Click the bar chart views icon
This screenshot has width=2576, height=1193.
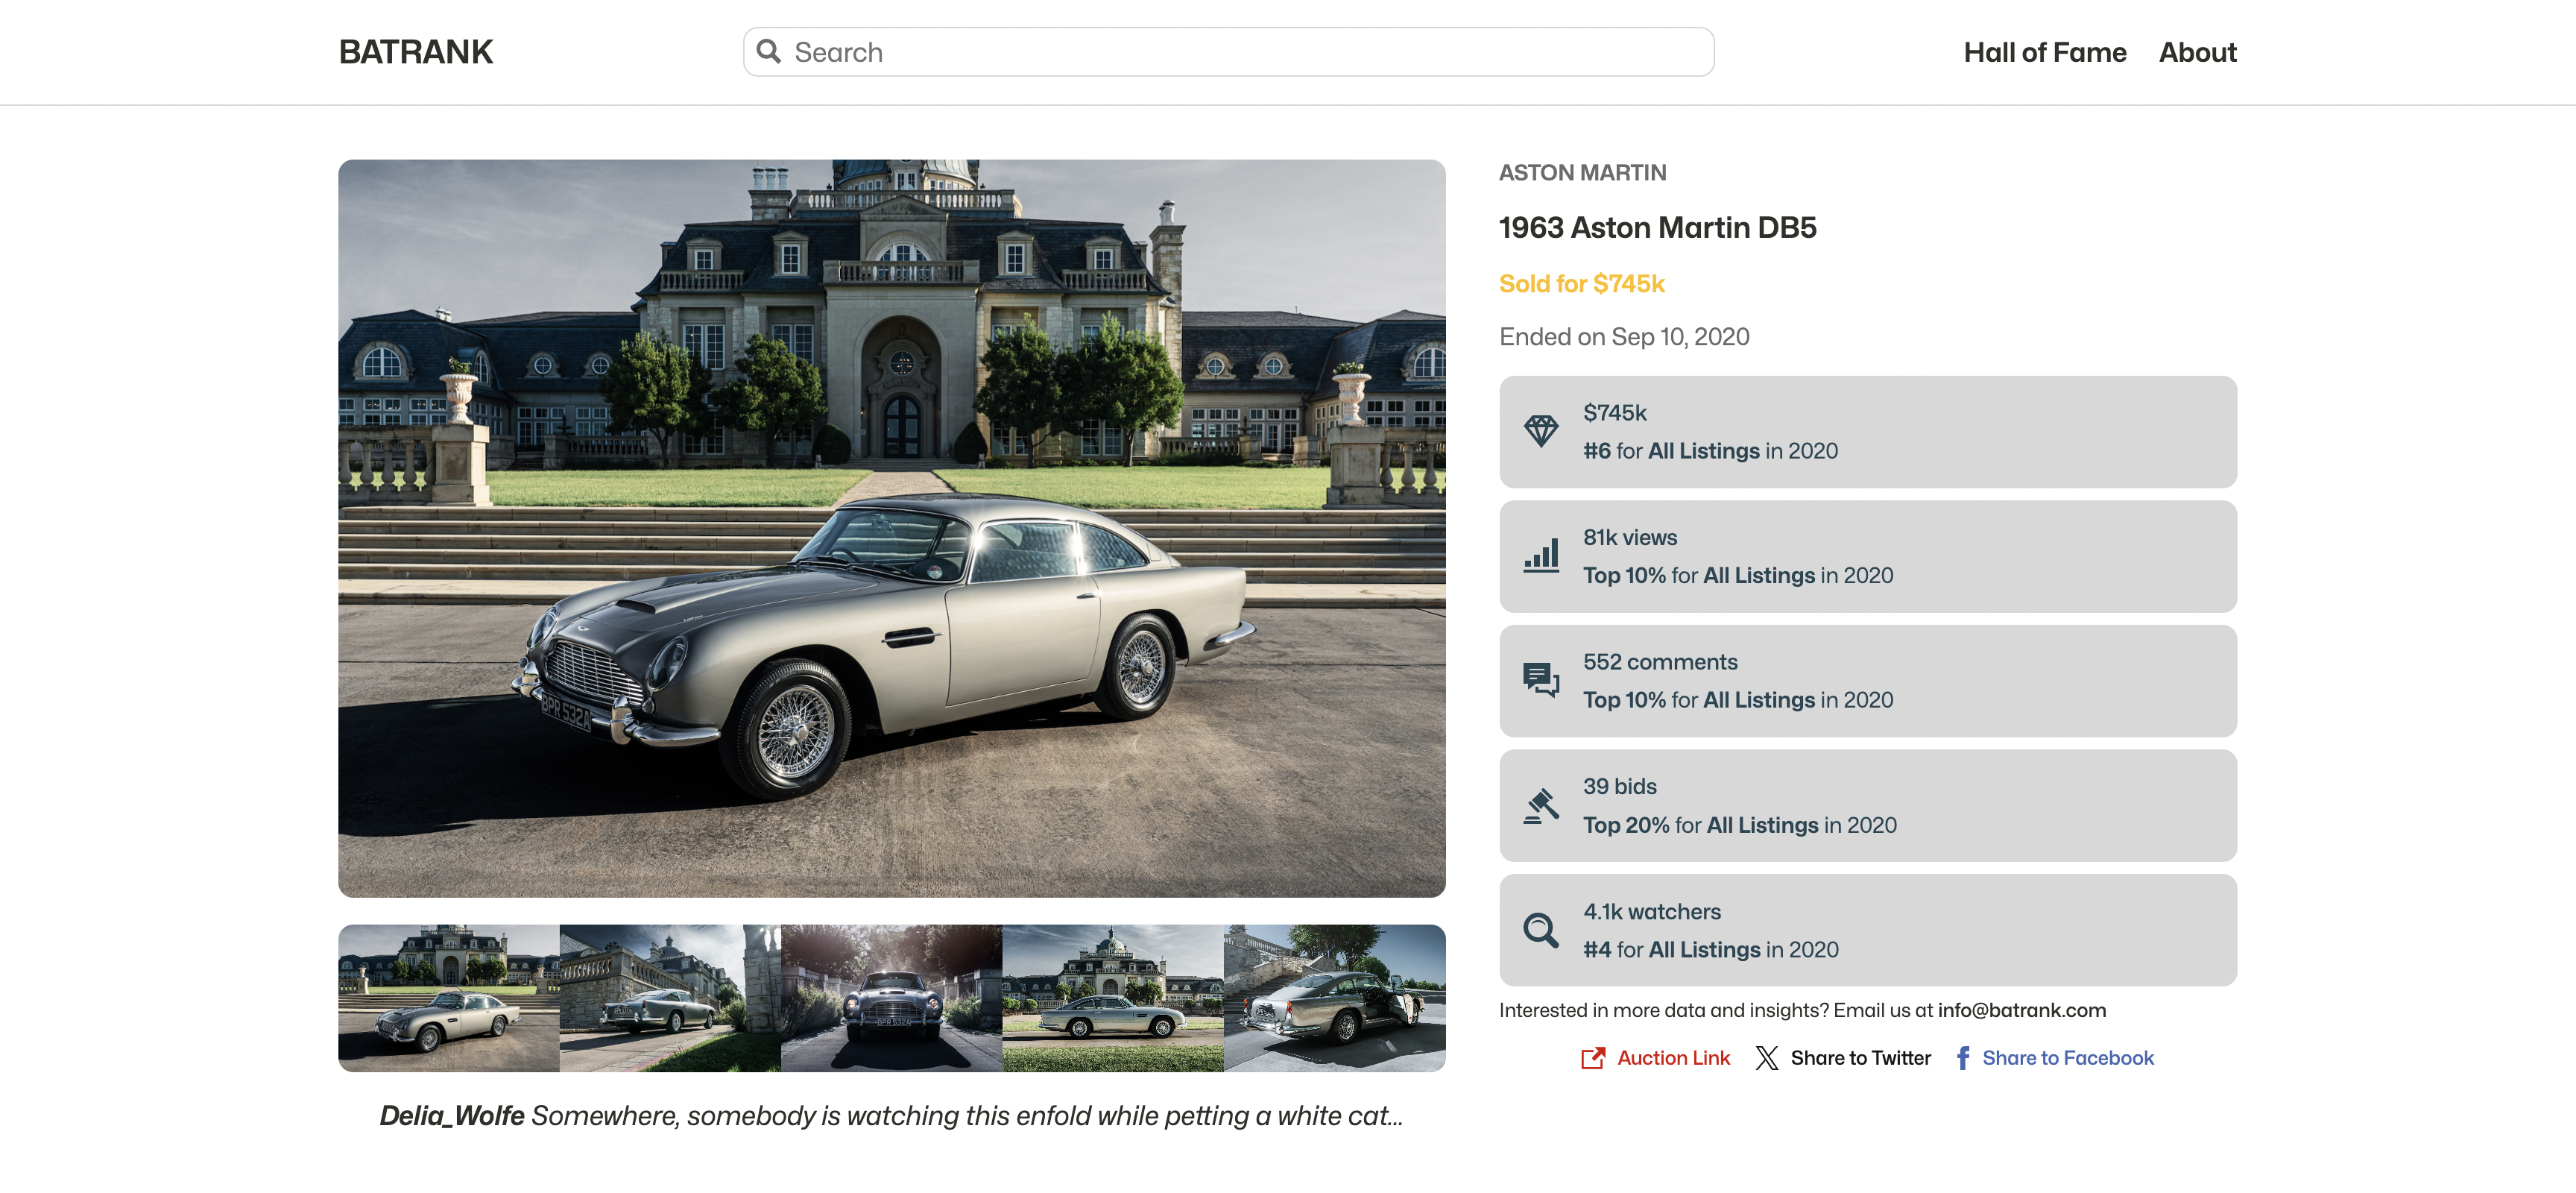point(1540,556)
